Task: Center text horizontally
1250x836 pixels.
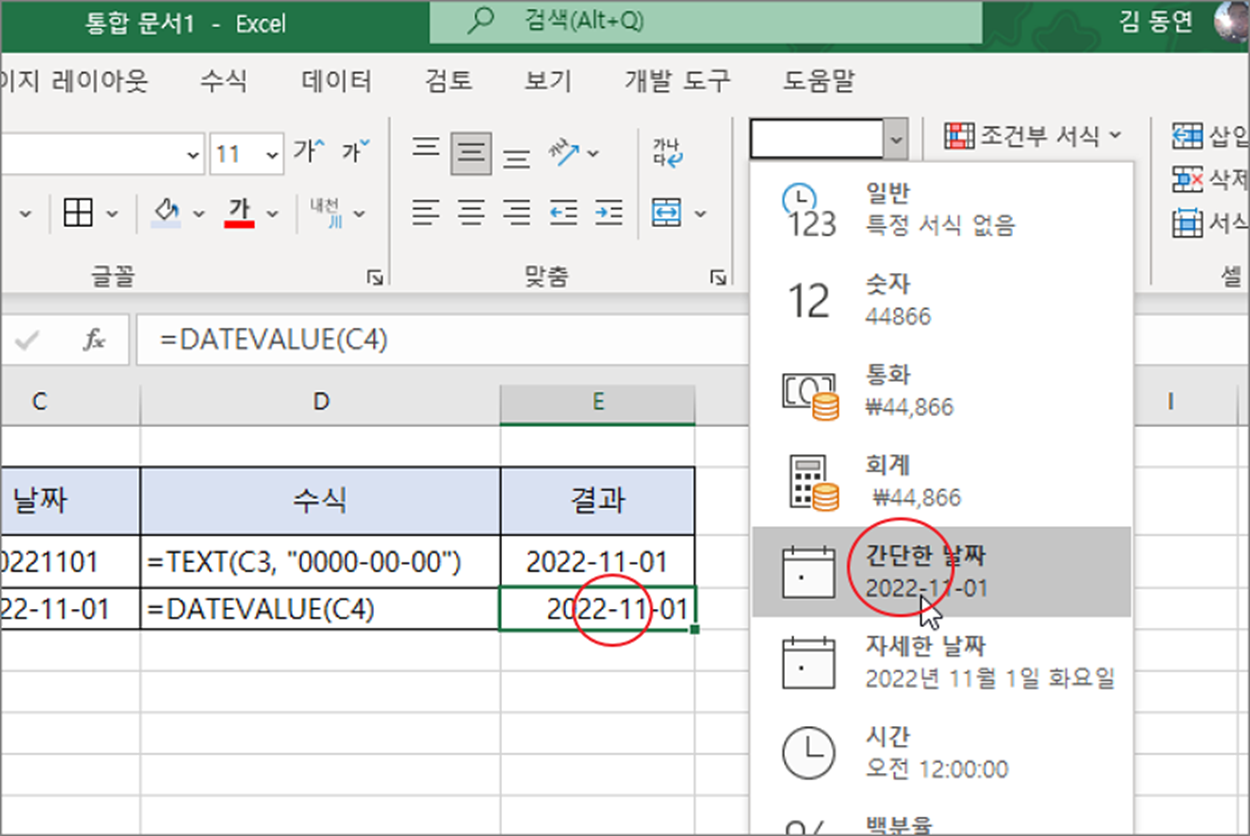Action: [x=471, y=213]
